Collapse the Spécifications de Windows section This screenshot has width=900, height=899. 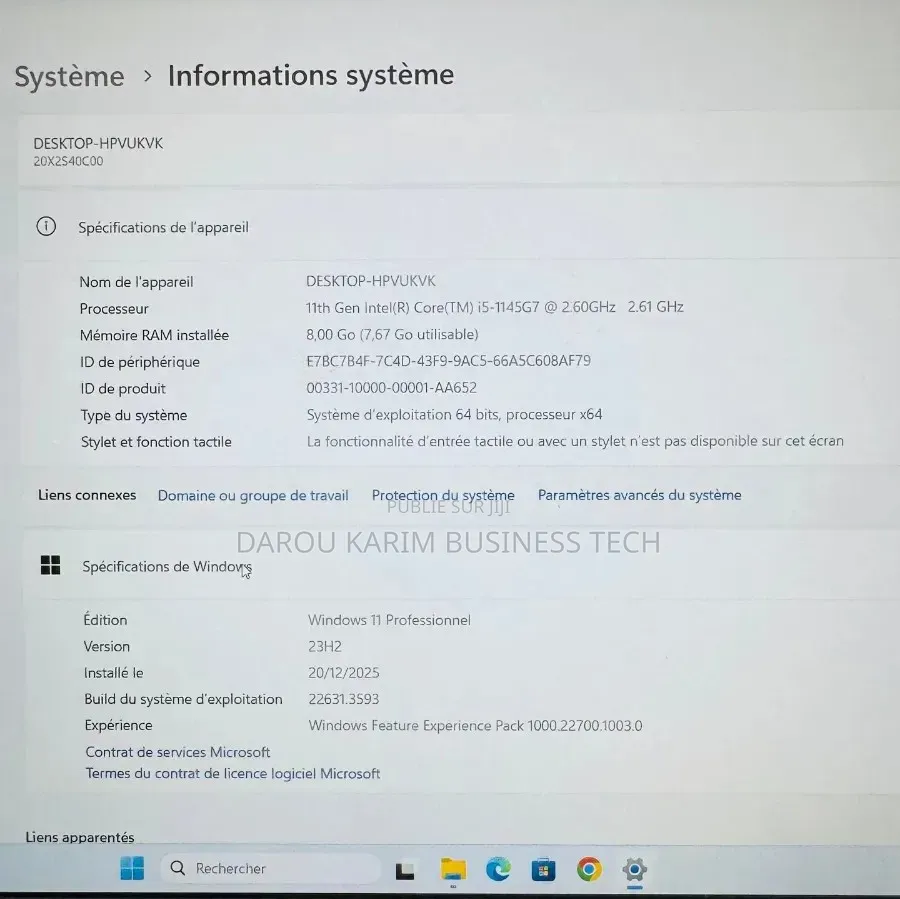(x=459, y=566)
